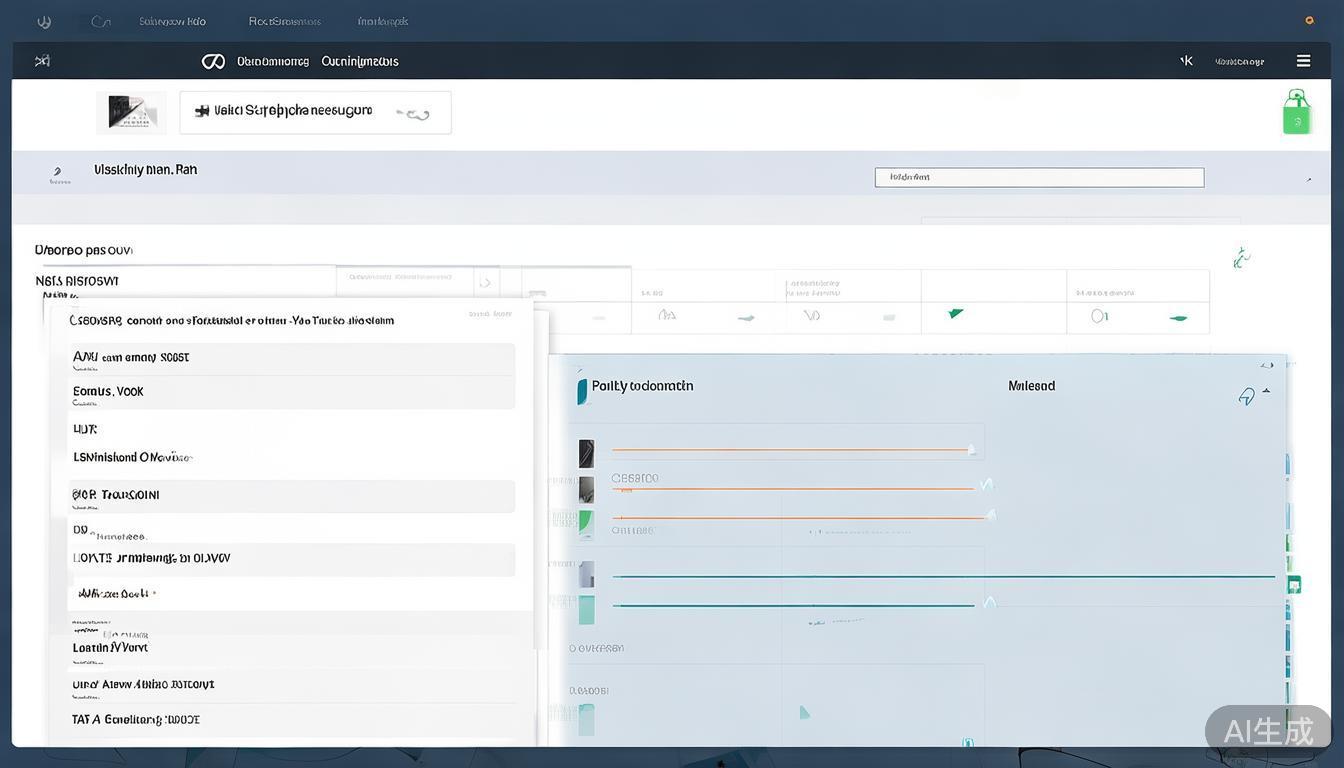1344x768 pixels.
Task: Select the 'TAT A Genelitang' list entry
Action: pos(291,719)
